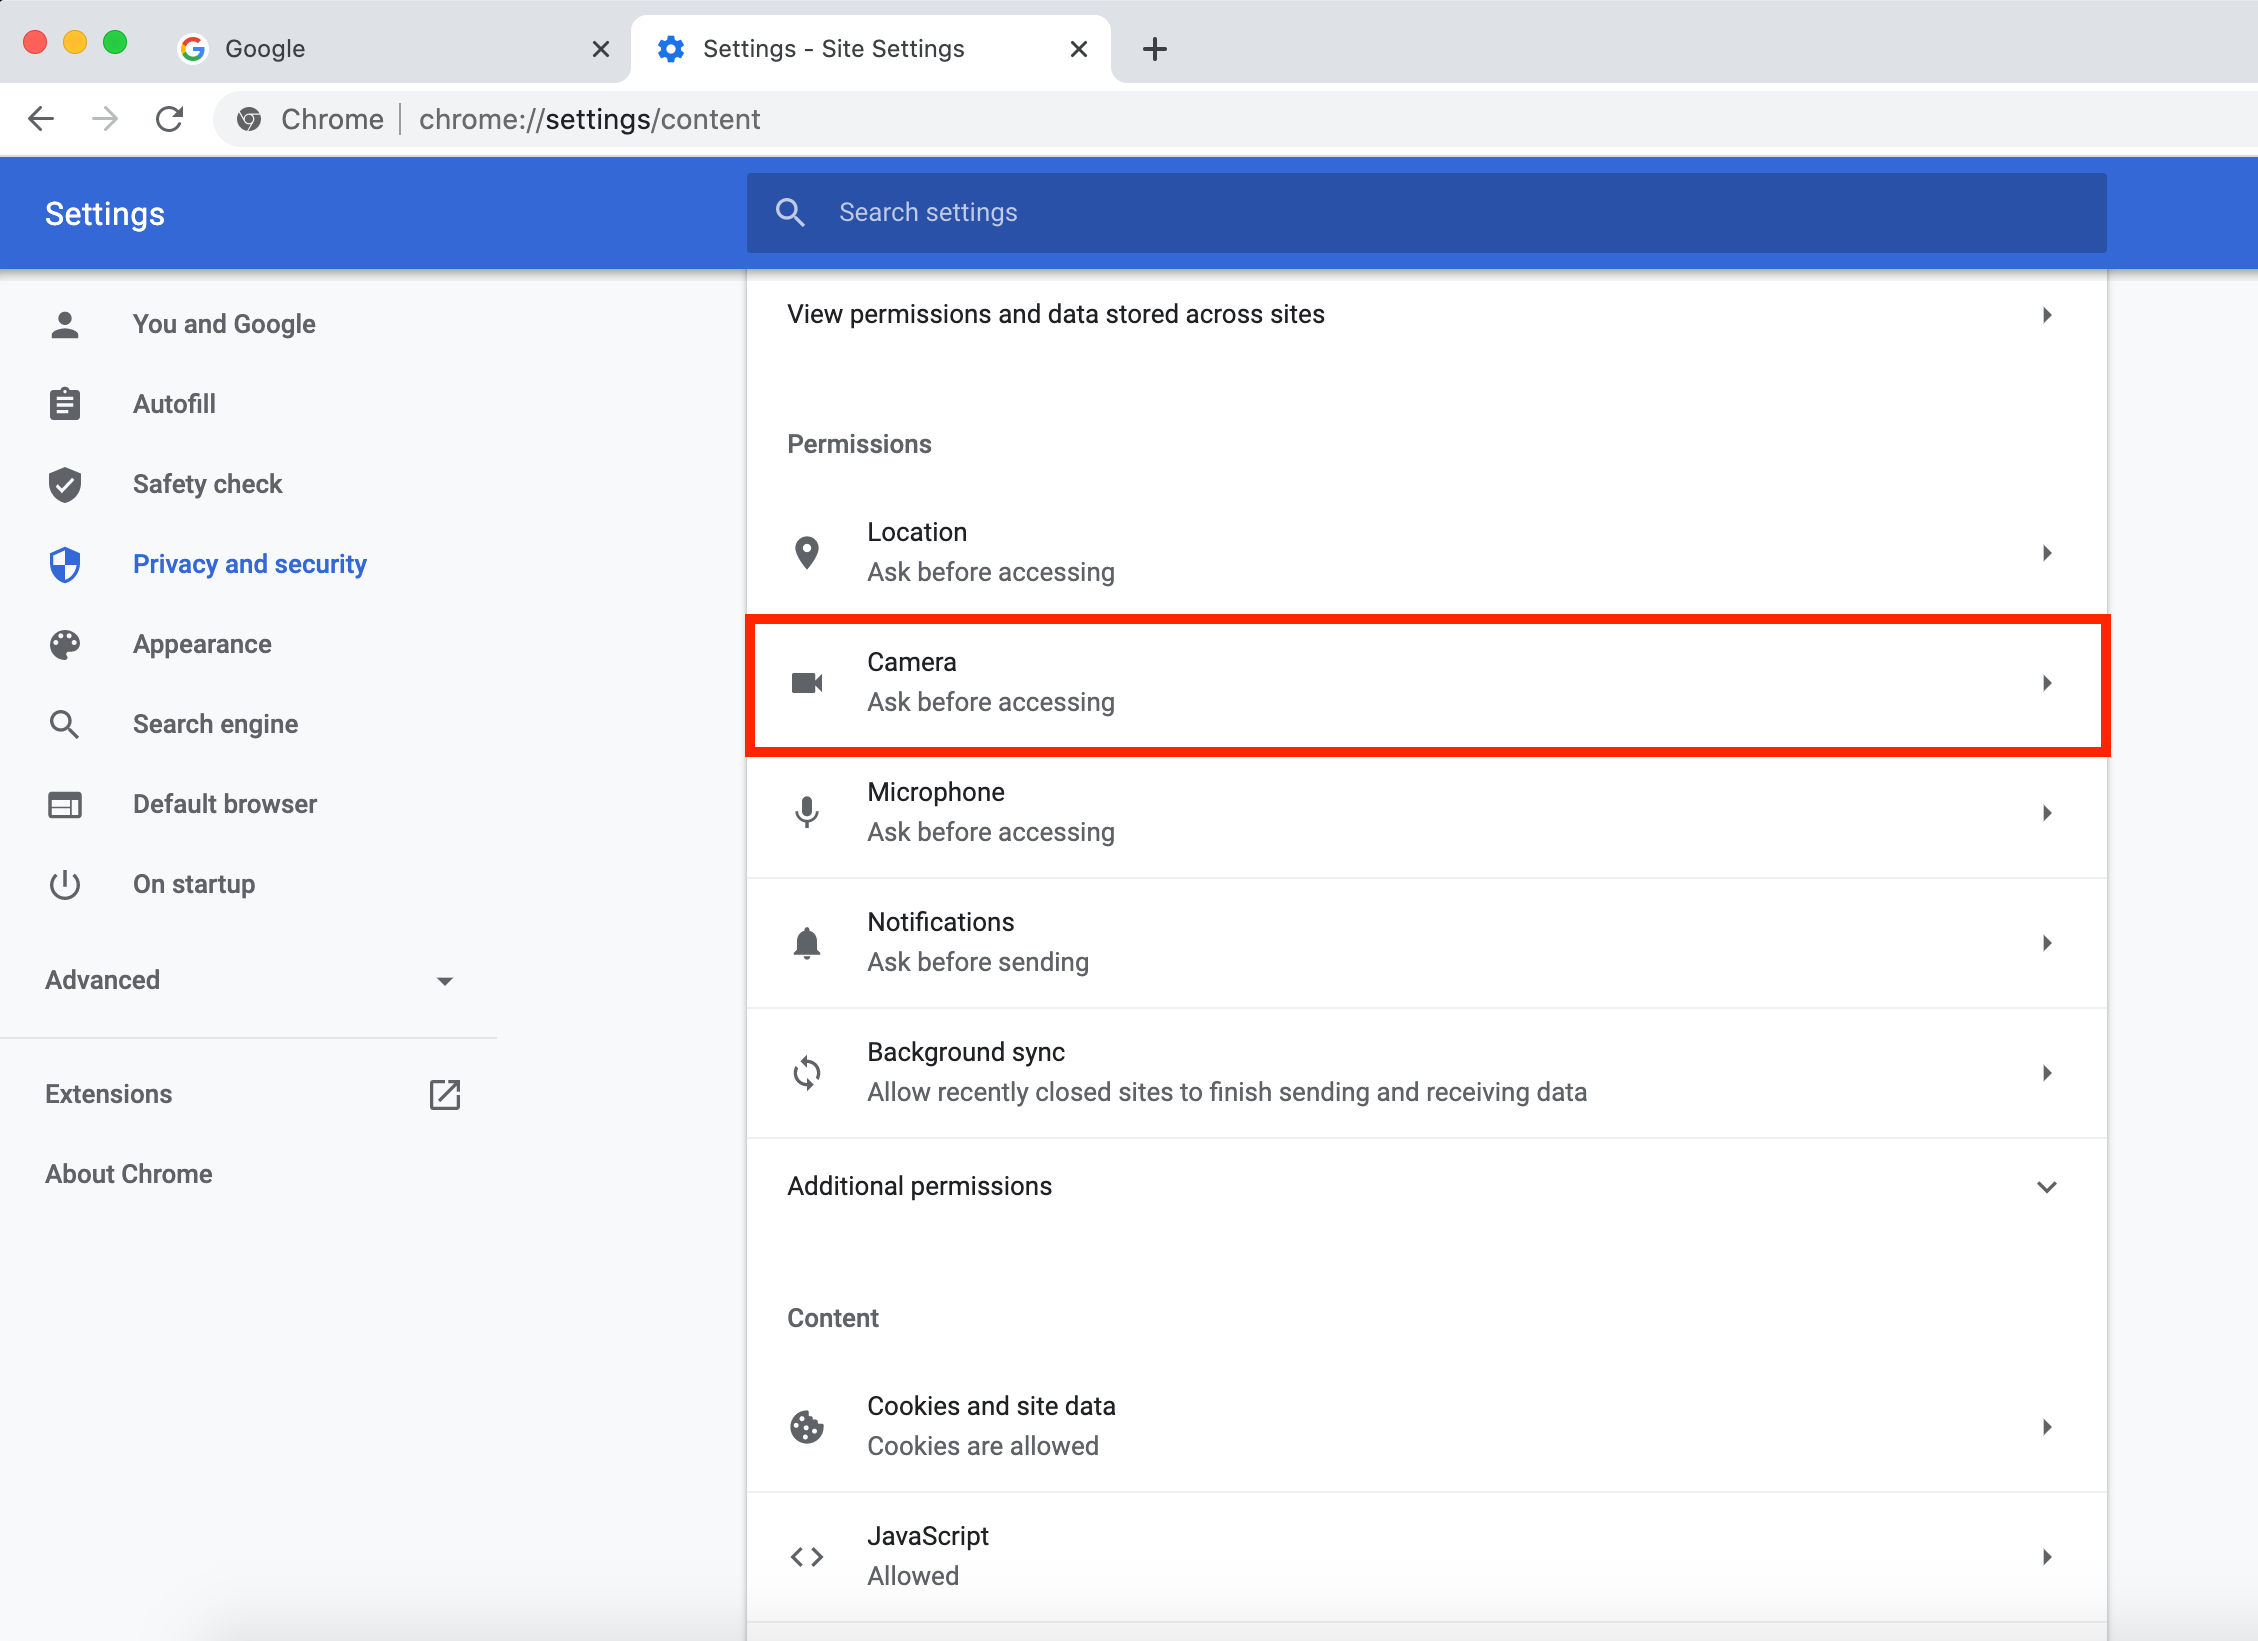This screenshot has height=1641, width=2258.
Task: Open Camera settings arrow
Action: tap(2046, 683)
